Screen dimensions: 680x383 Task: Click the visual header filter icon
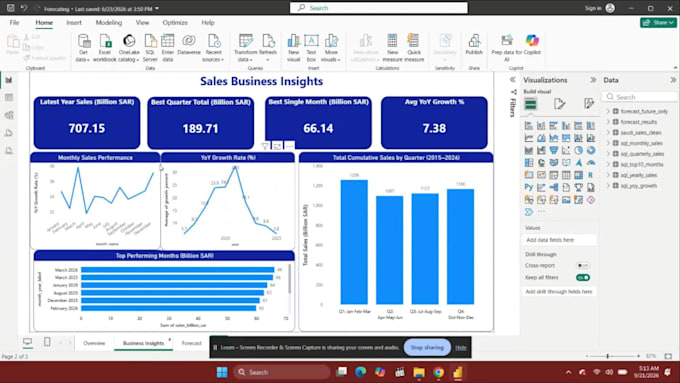265,146
